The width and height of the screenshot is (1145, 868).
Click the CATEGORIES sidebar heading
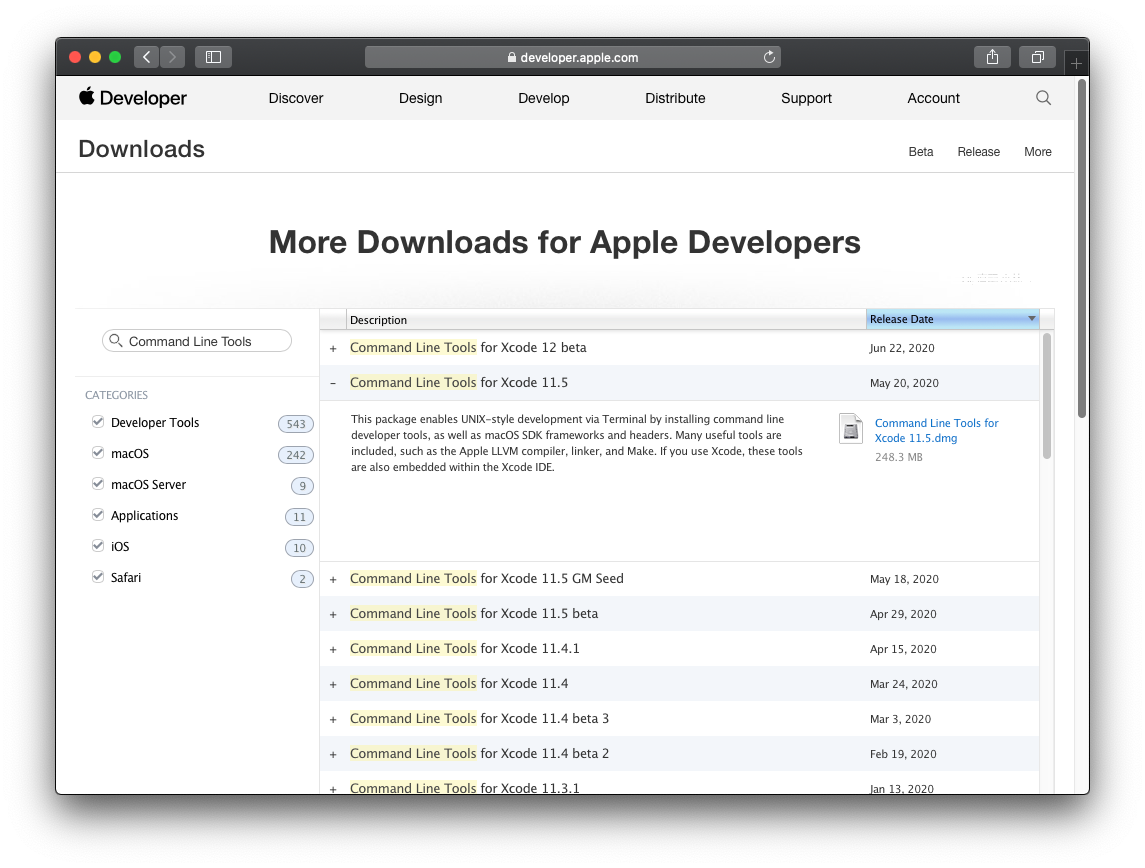click(116, 395)
